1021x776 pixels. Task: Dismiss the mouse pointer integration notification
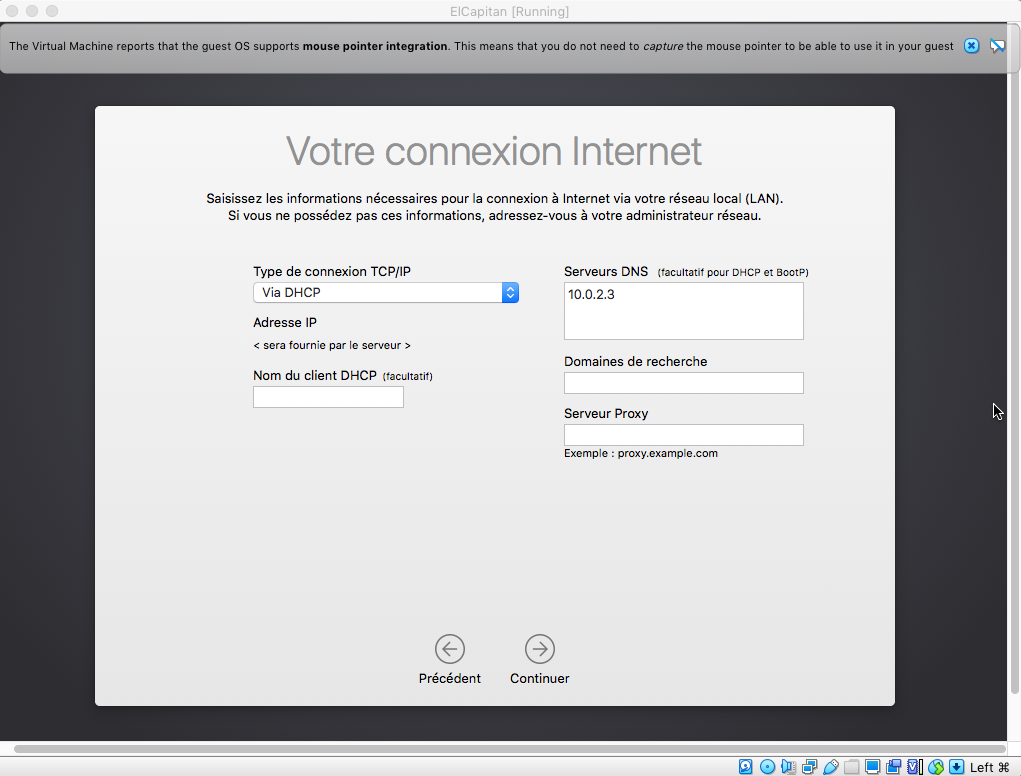[971, 46]
